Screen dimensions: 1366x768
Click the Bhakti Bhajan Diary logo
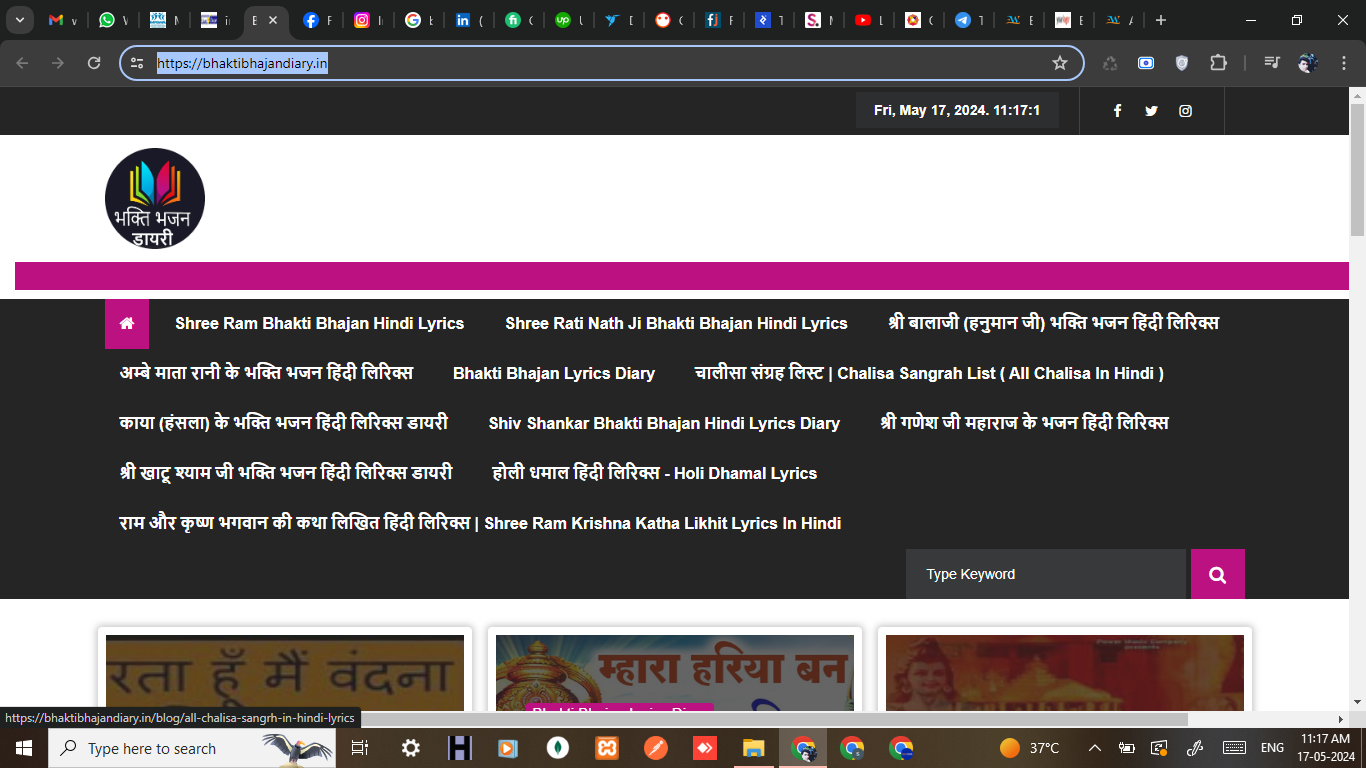pos(155,198)
